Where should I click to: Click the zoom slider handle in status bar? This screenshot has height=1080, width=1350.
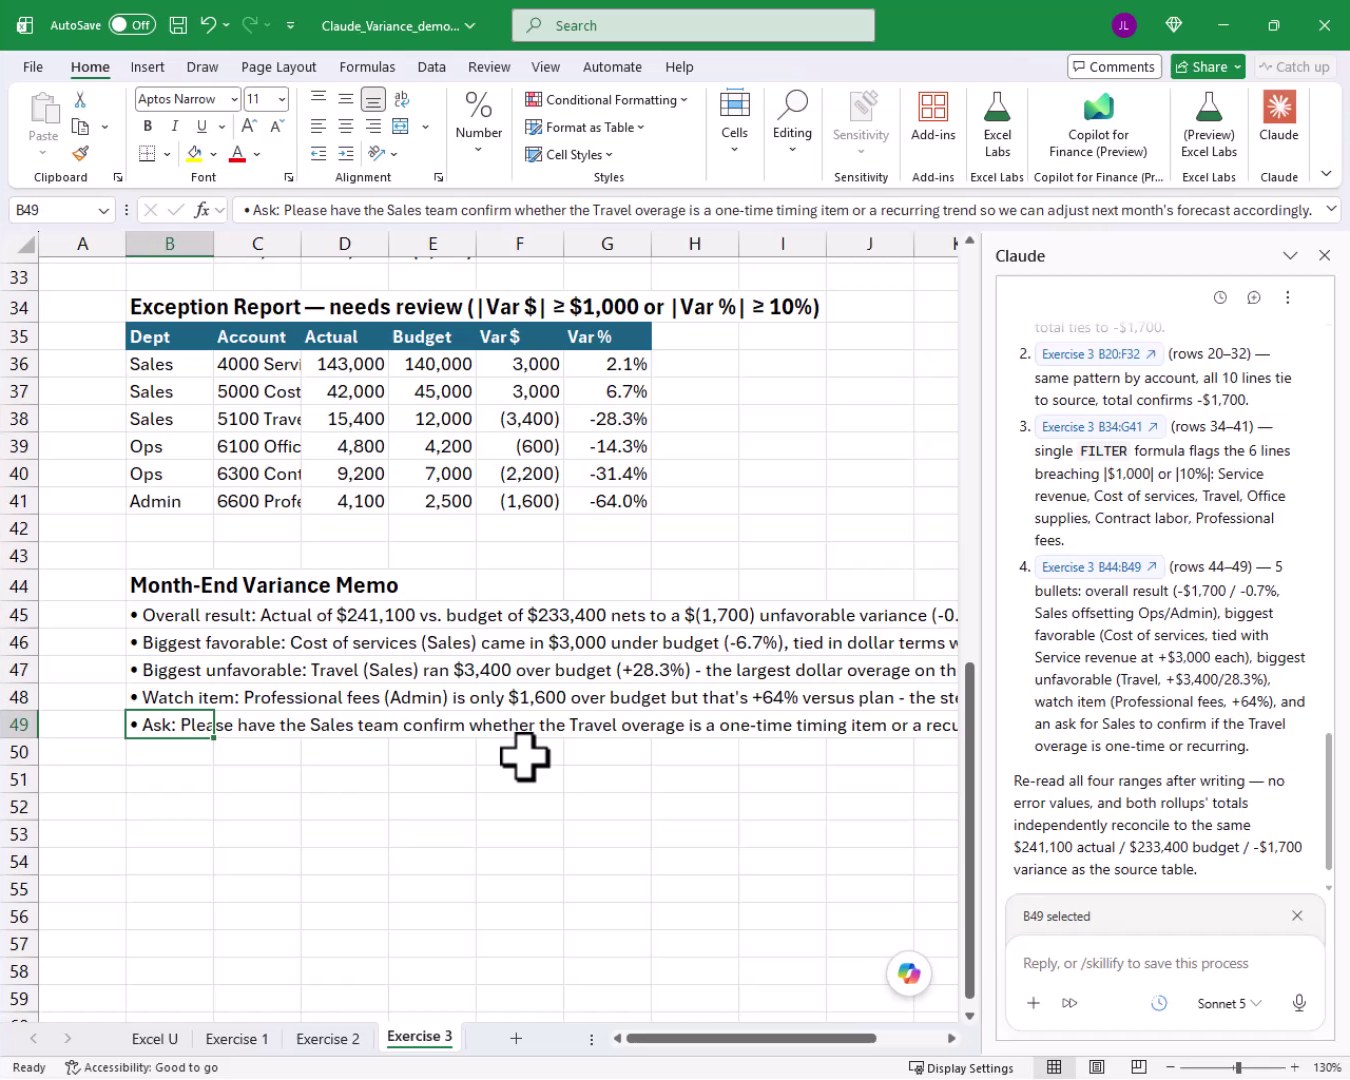1238,1068
